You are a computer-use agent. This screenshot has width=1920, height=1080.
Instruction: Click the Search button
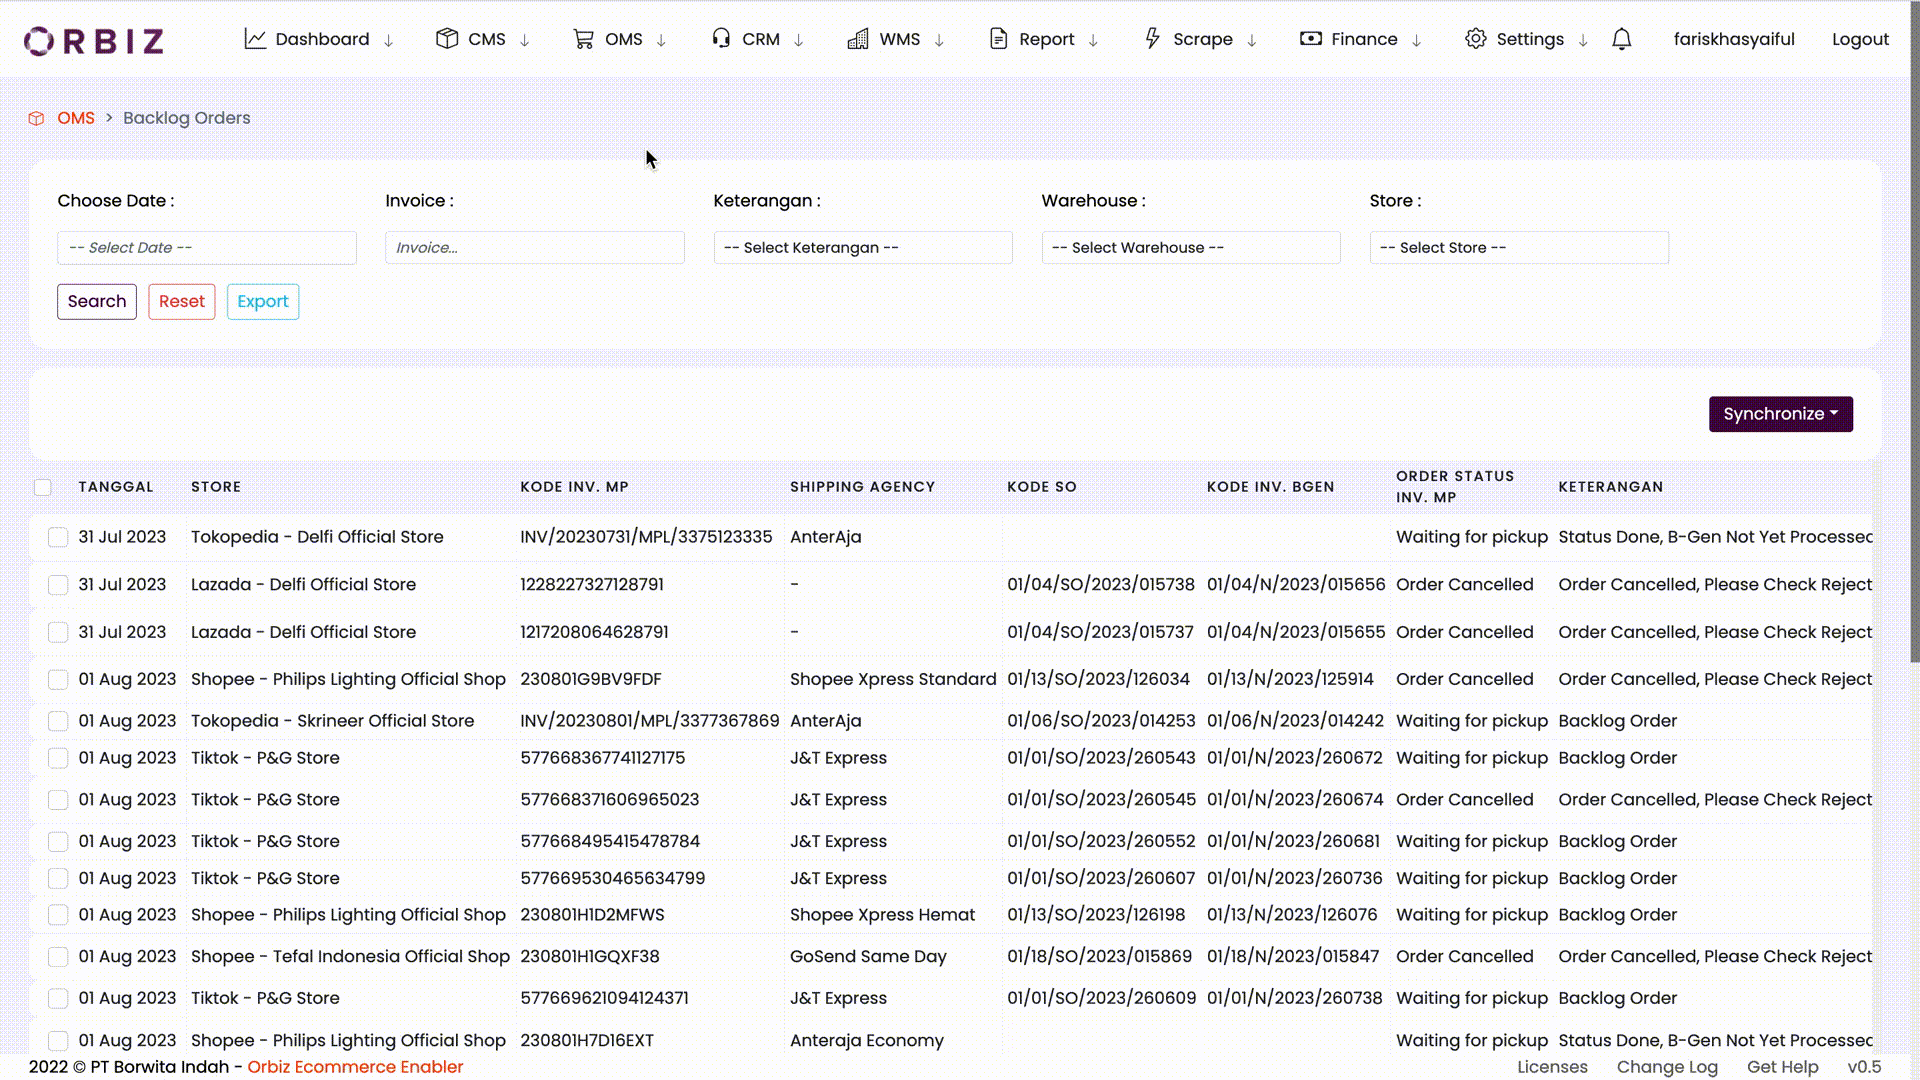pos(97,302)
